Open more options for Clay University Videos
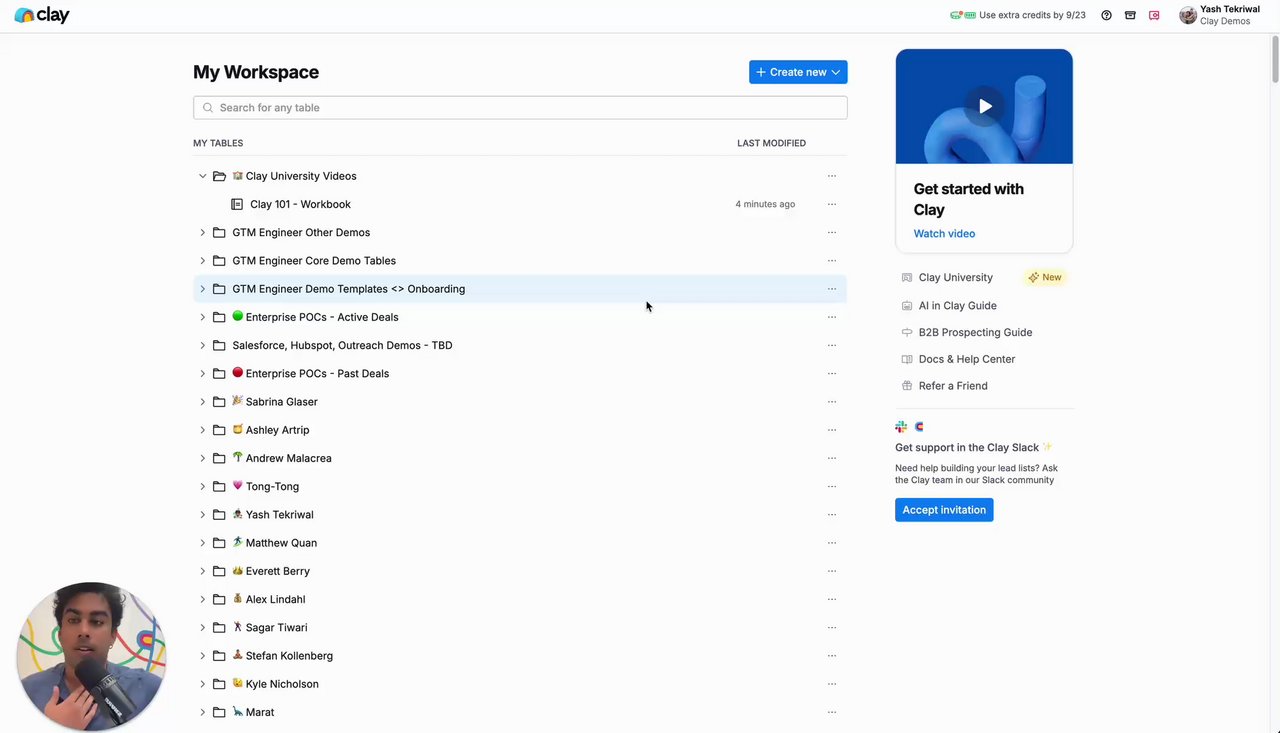 click(831, 176)
